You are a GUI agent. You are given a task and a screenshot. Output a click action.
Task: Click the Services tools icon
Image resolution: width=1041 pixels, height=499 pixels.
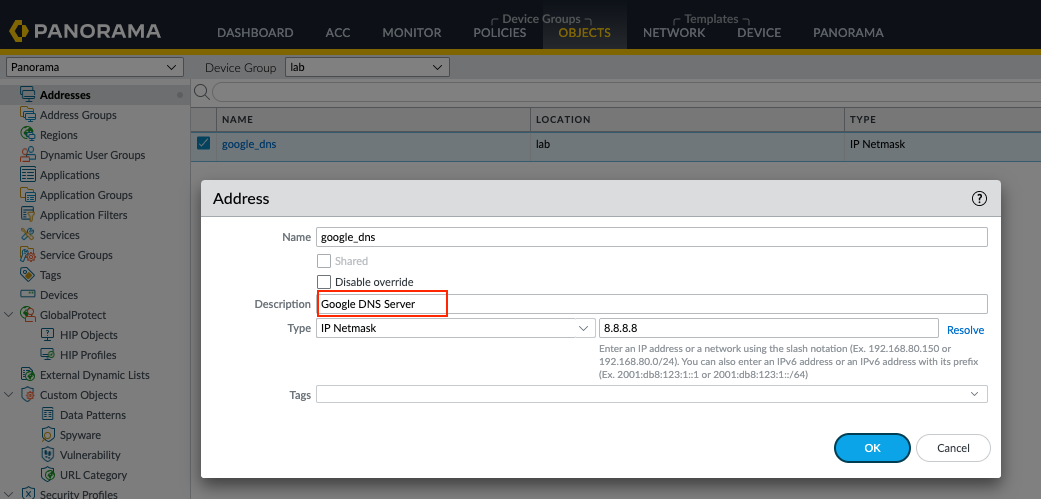coord(28,234)
